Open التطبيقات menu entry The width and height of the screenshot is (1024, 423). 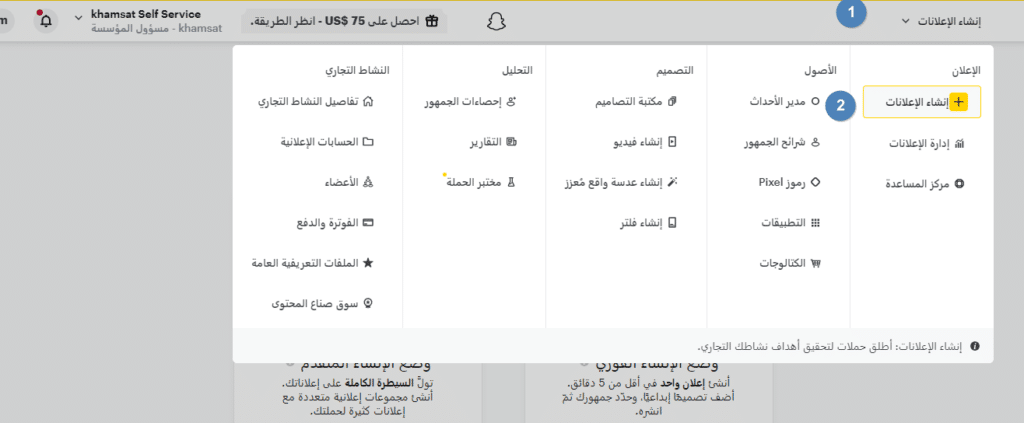[791, 223]
